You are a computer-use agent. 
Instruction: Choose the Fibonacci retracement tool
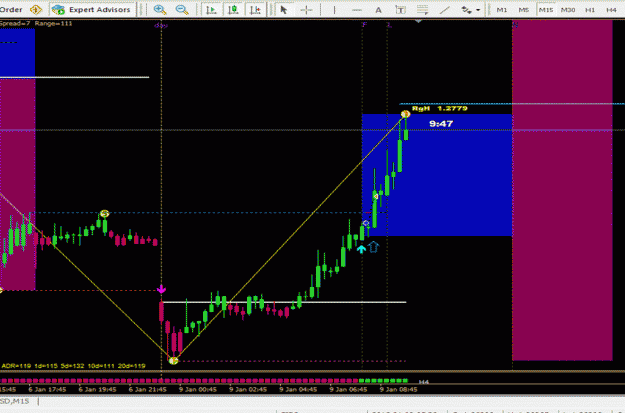423,10
